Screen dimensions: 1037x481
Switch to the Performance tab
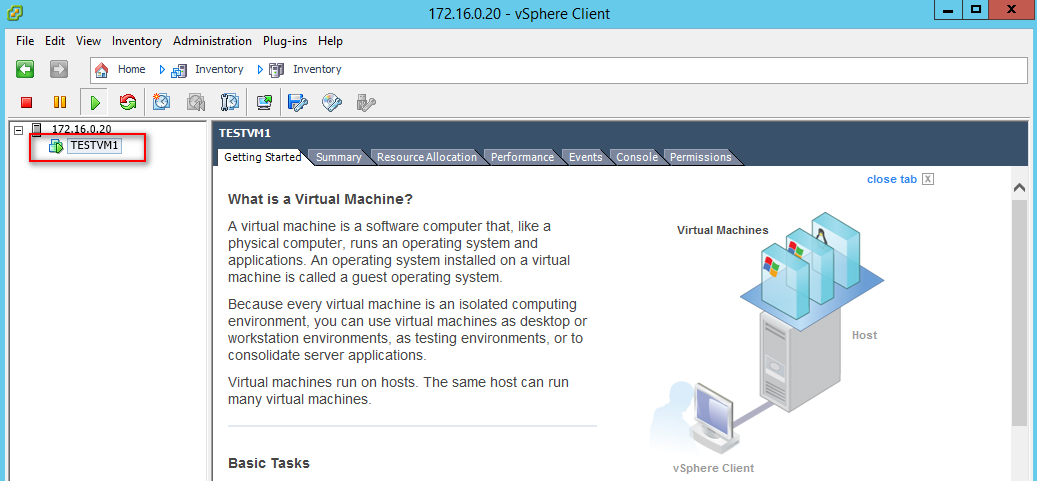tap(522, 157)
